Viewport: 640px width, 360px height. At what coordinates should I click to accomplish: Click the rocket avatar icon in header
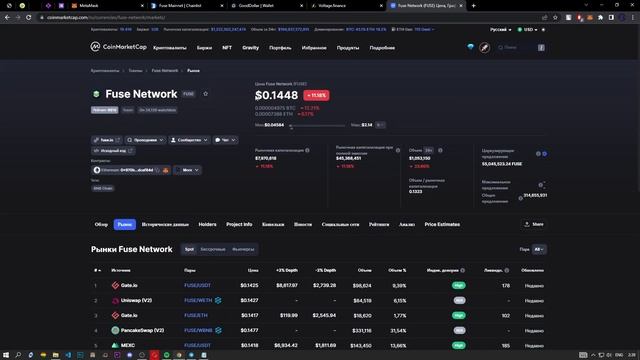pyautogui.click(x=484, y=48)
